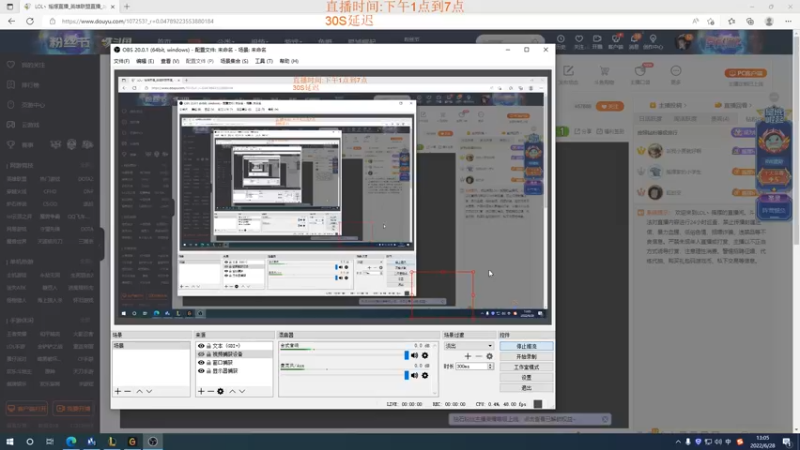The height and width of the screenshot is (450, 800).
Task: Add a scene transition with plus icon
Action: point(468,356)
